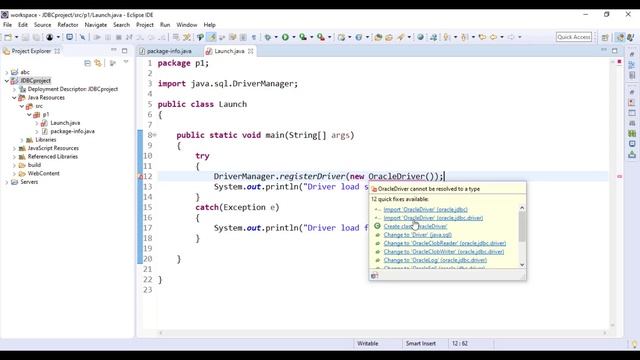Close the Launch.java editor tab

tap(251, 51)
